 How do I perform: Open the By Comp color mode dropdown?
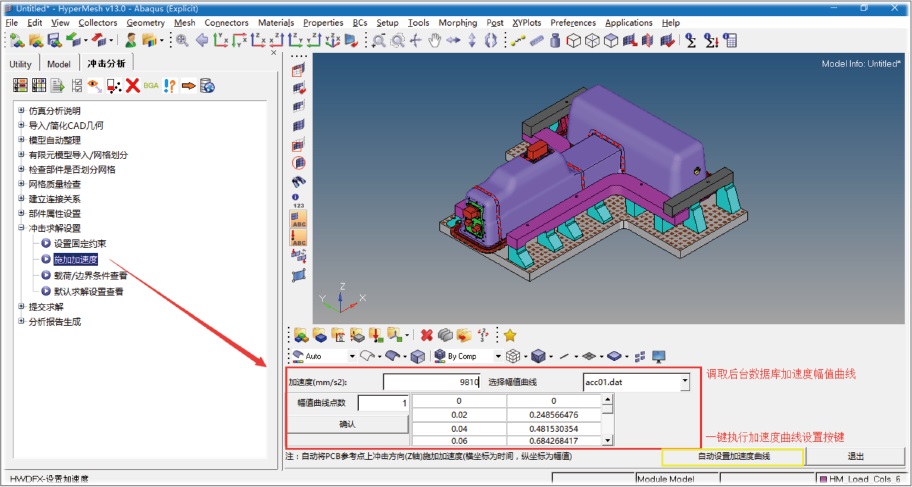pos(496,356)
